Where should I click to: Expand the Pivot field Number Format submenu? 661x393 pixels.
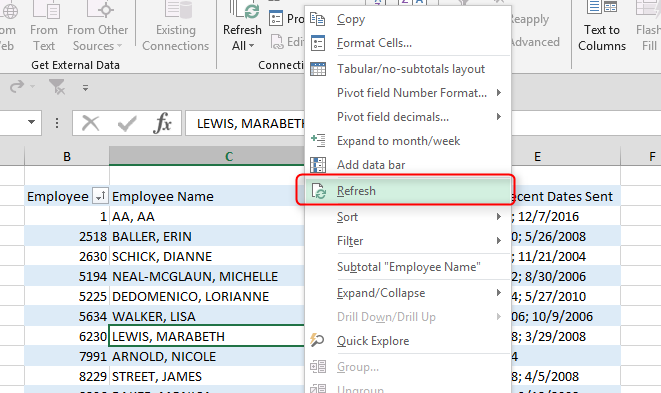(499, 93)
